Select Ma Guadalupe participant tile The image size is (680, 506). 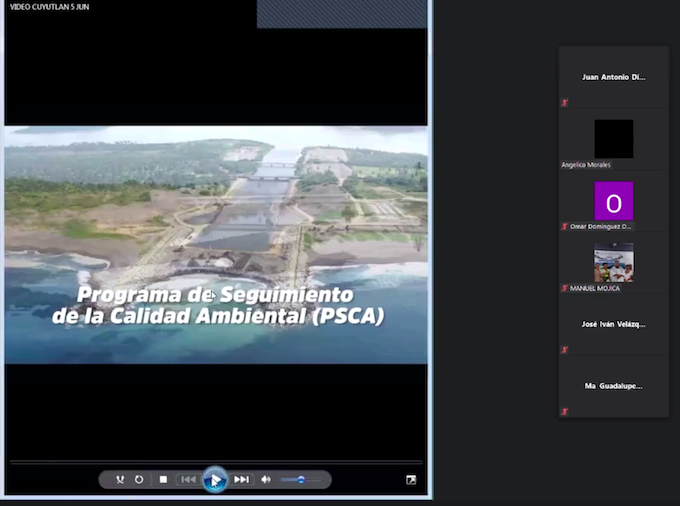(613, 386)
